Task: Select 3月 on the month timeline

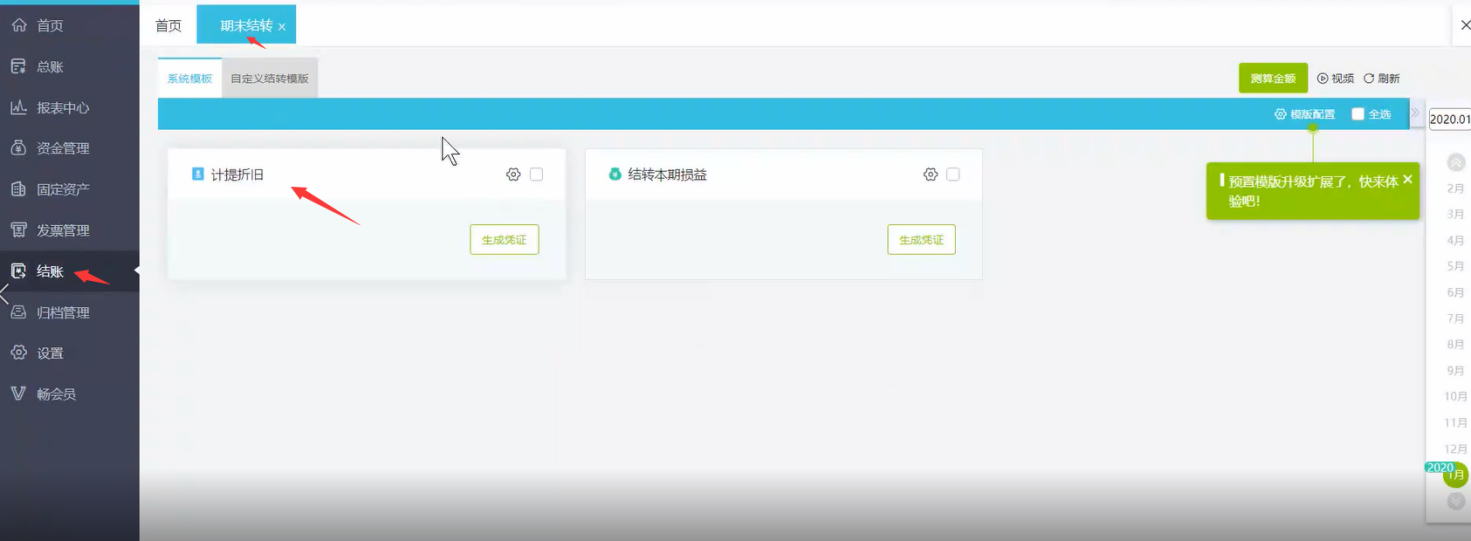Action: pos(1456,214)
